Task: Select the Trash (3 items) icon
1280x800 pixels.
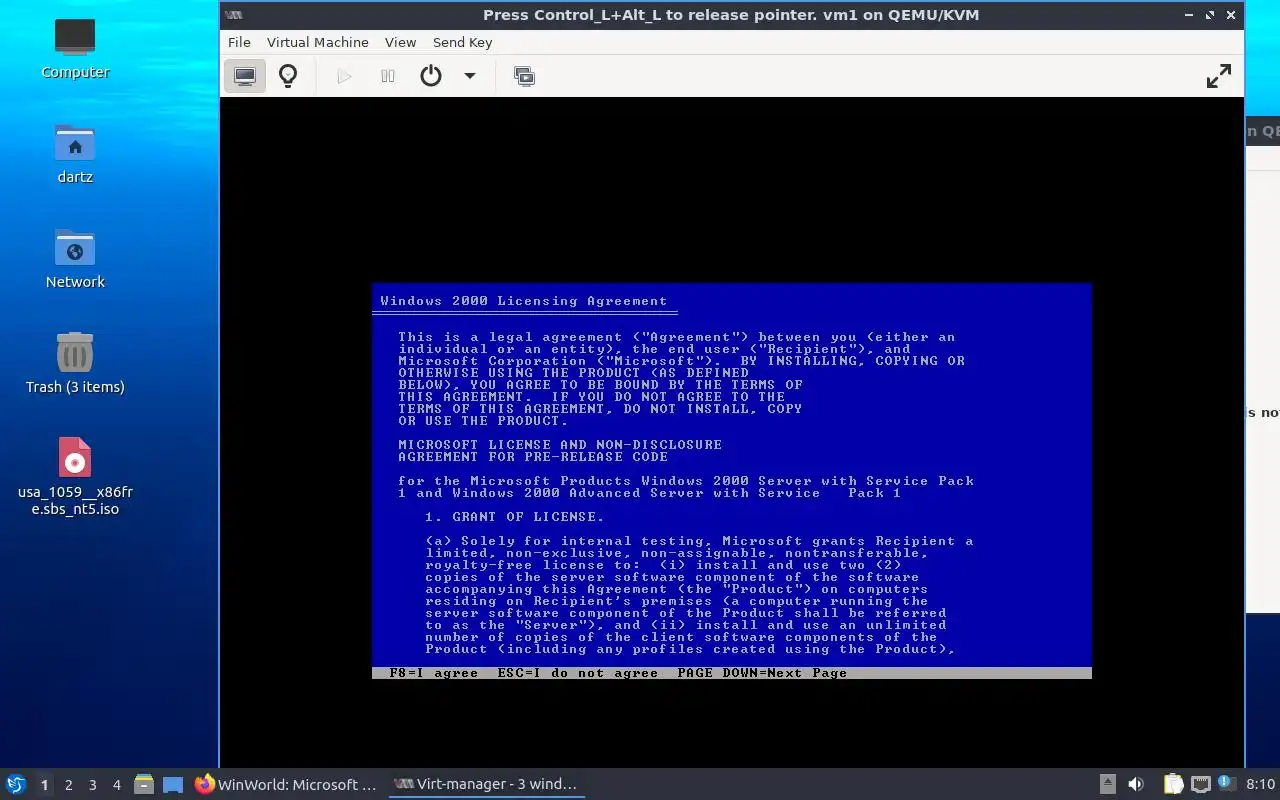Action: tap(75, 363)
